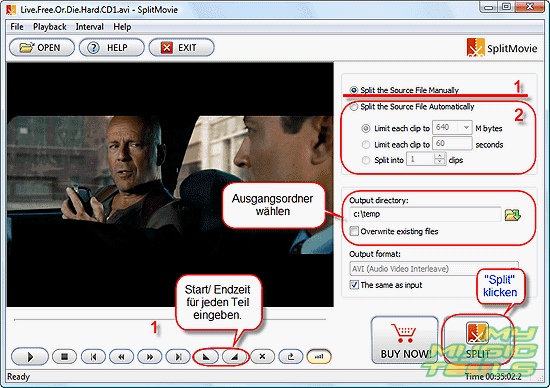550x388 pixels.
Task: Fast forward the video
Action: (150, 357)
